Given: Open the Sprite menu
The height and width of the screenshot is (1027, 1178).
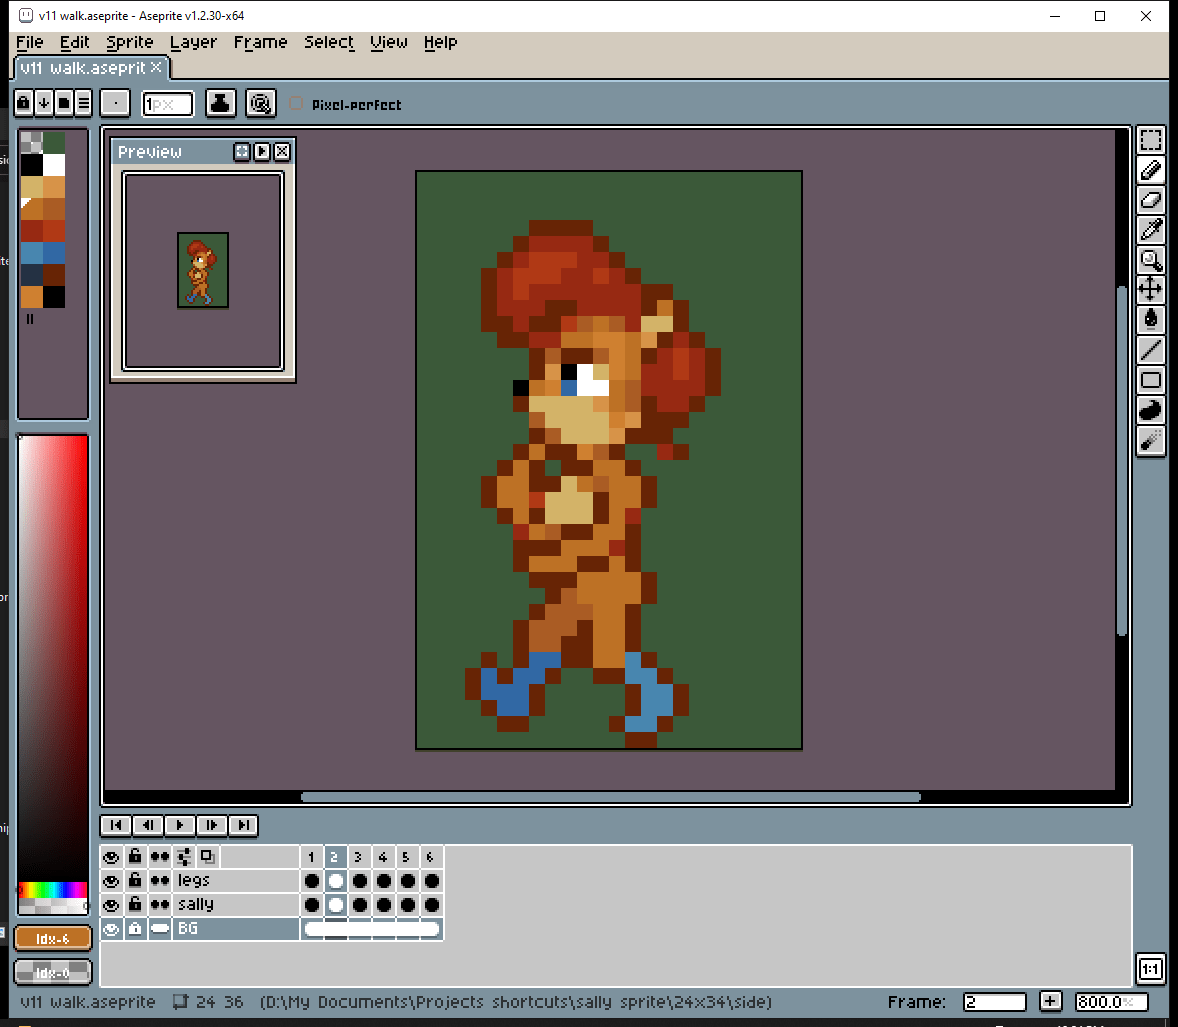Looking at the screenshot, I should pyautogui.click(x=130, y=42).
